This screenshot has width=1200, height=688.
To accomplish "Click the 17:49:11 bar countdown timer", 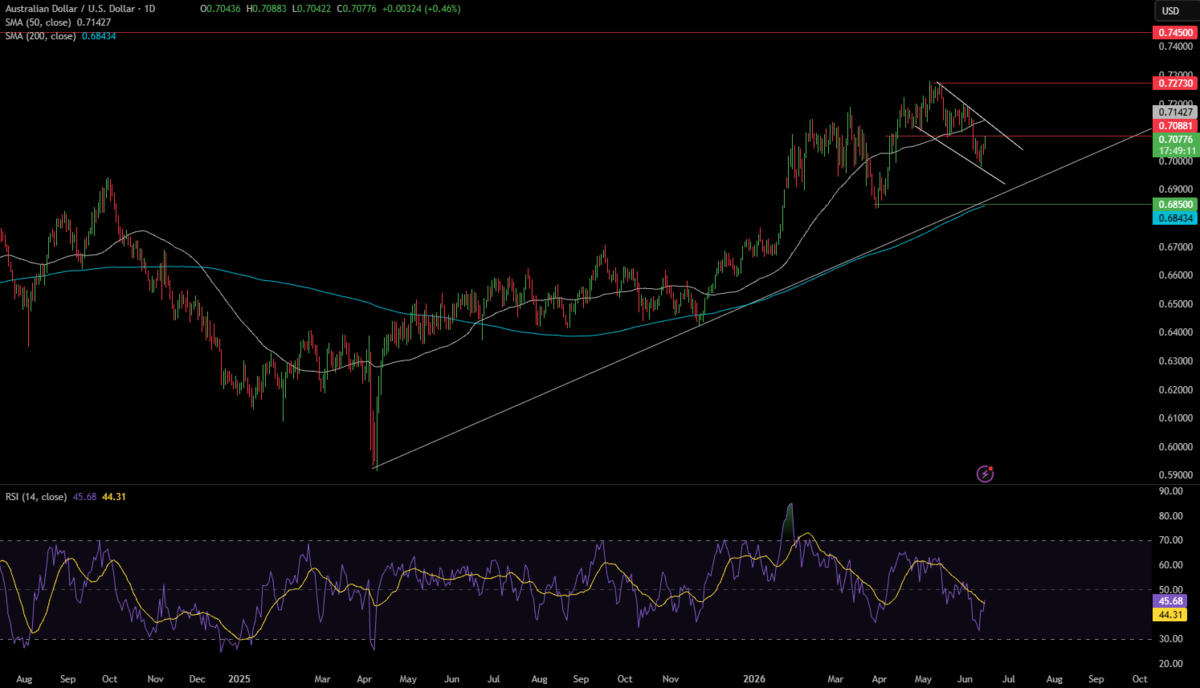I will 1176,150.
